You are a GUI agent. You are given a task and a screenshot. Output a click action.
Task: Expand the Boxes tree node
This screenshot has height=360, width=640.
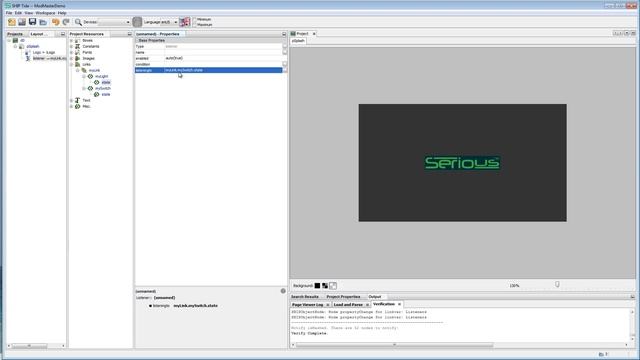coord(71,40)
